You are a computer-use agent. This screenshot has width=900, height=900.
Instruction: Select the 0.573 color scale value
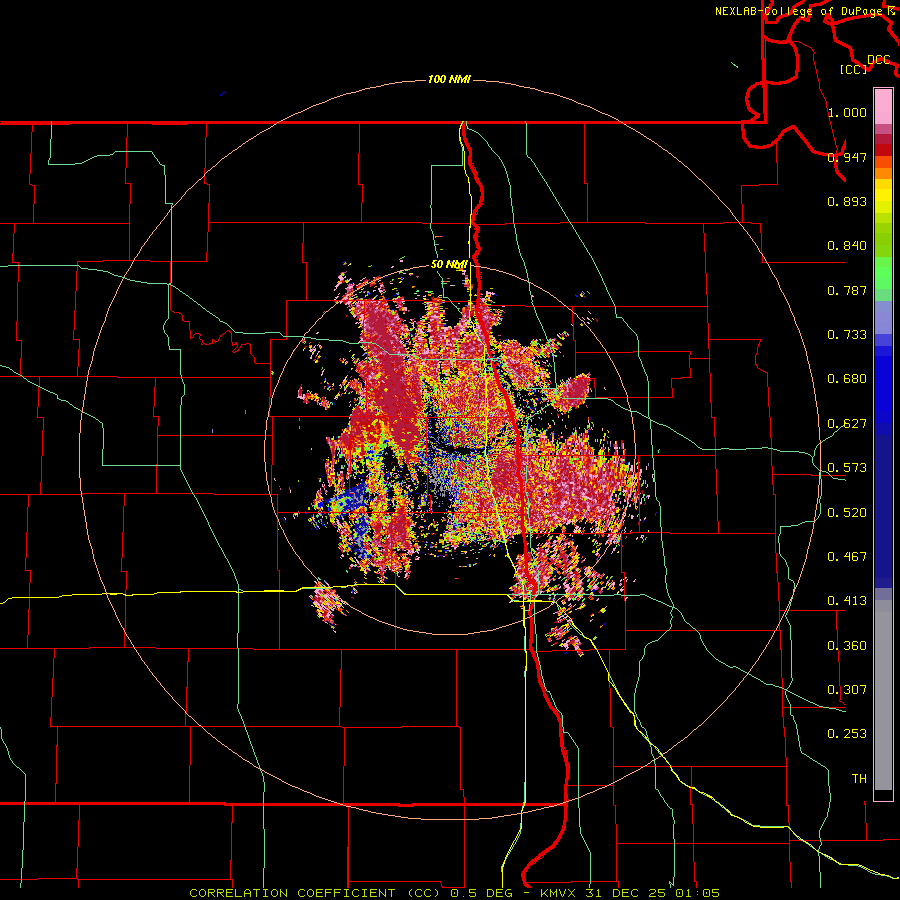847,468
